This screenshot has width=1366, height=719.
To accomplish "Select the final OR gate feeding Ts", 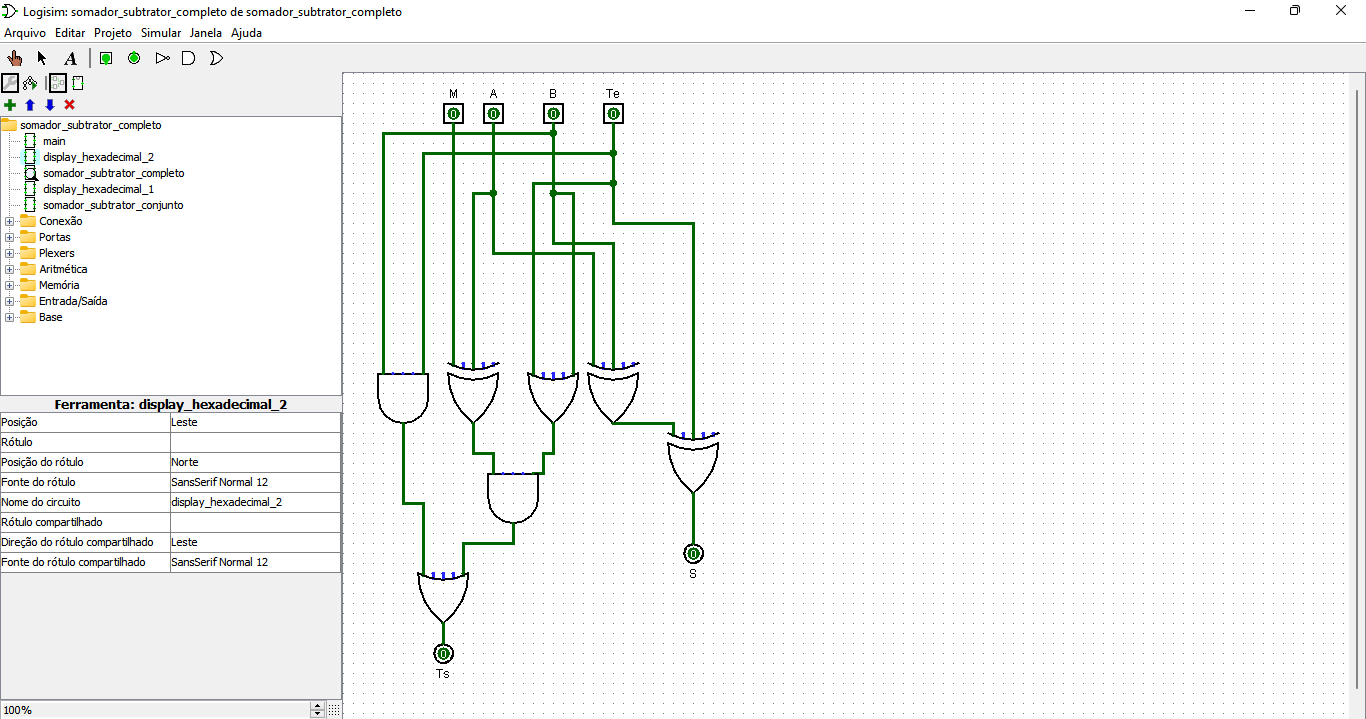I will coord(443,597).
